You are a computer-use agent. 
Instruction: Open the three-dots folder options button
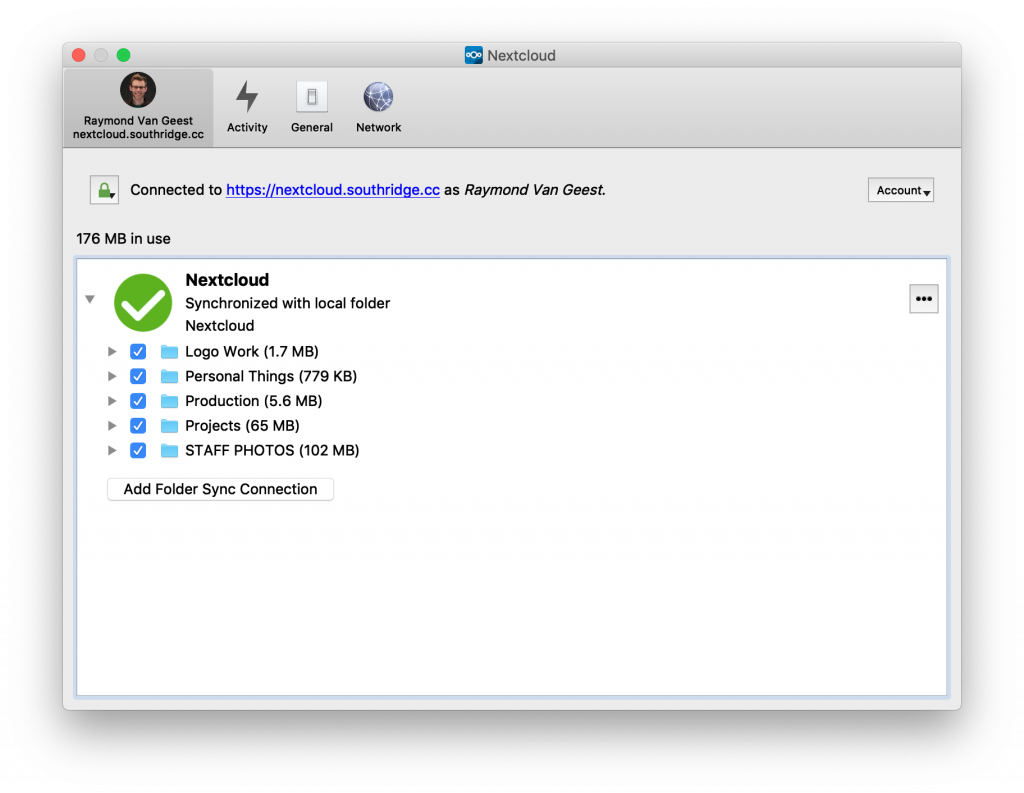[x=923, y=299]
